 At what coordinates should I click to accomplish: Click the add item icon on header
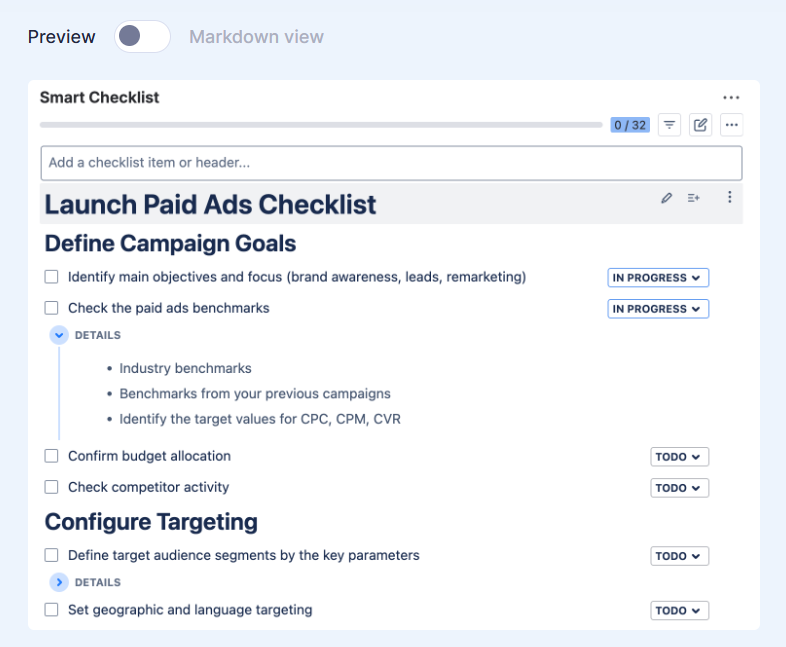click(693, 198)
